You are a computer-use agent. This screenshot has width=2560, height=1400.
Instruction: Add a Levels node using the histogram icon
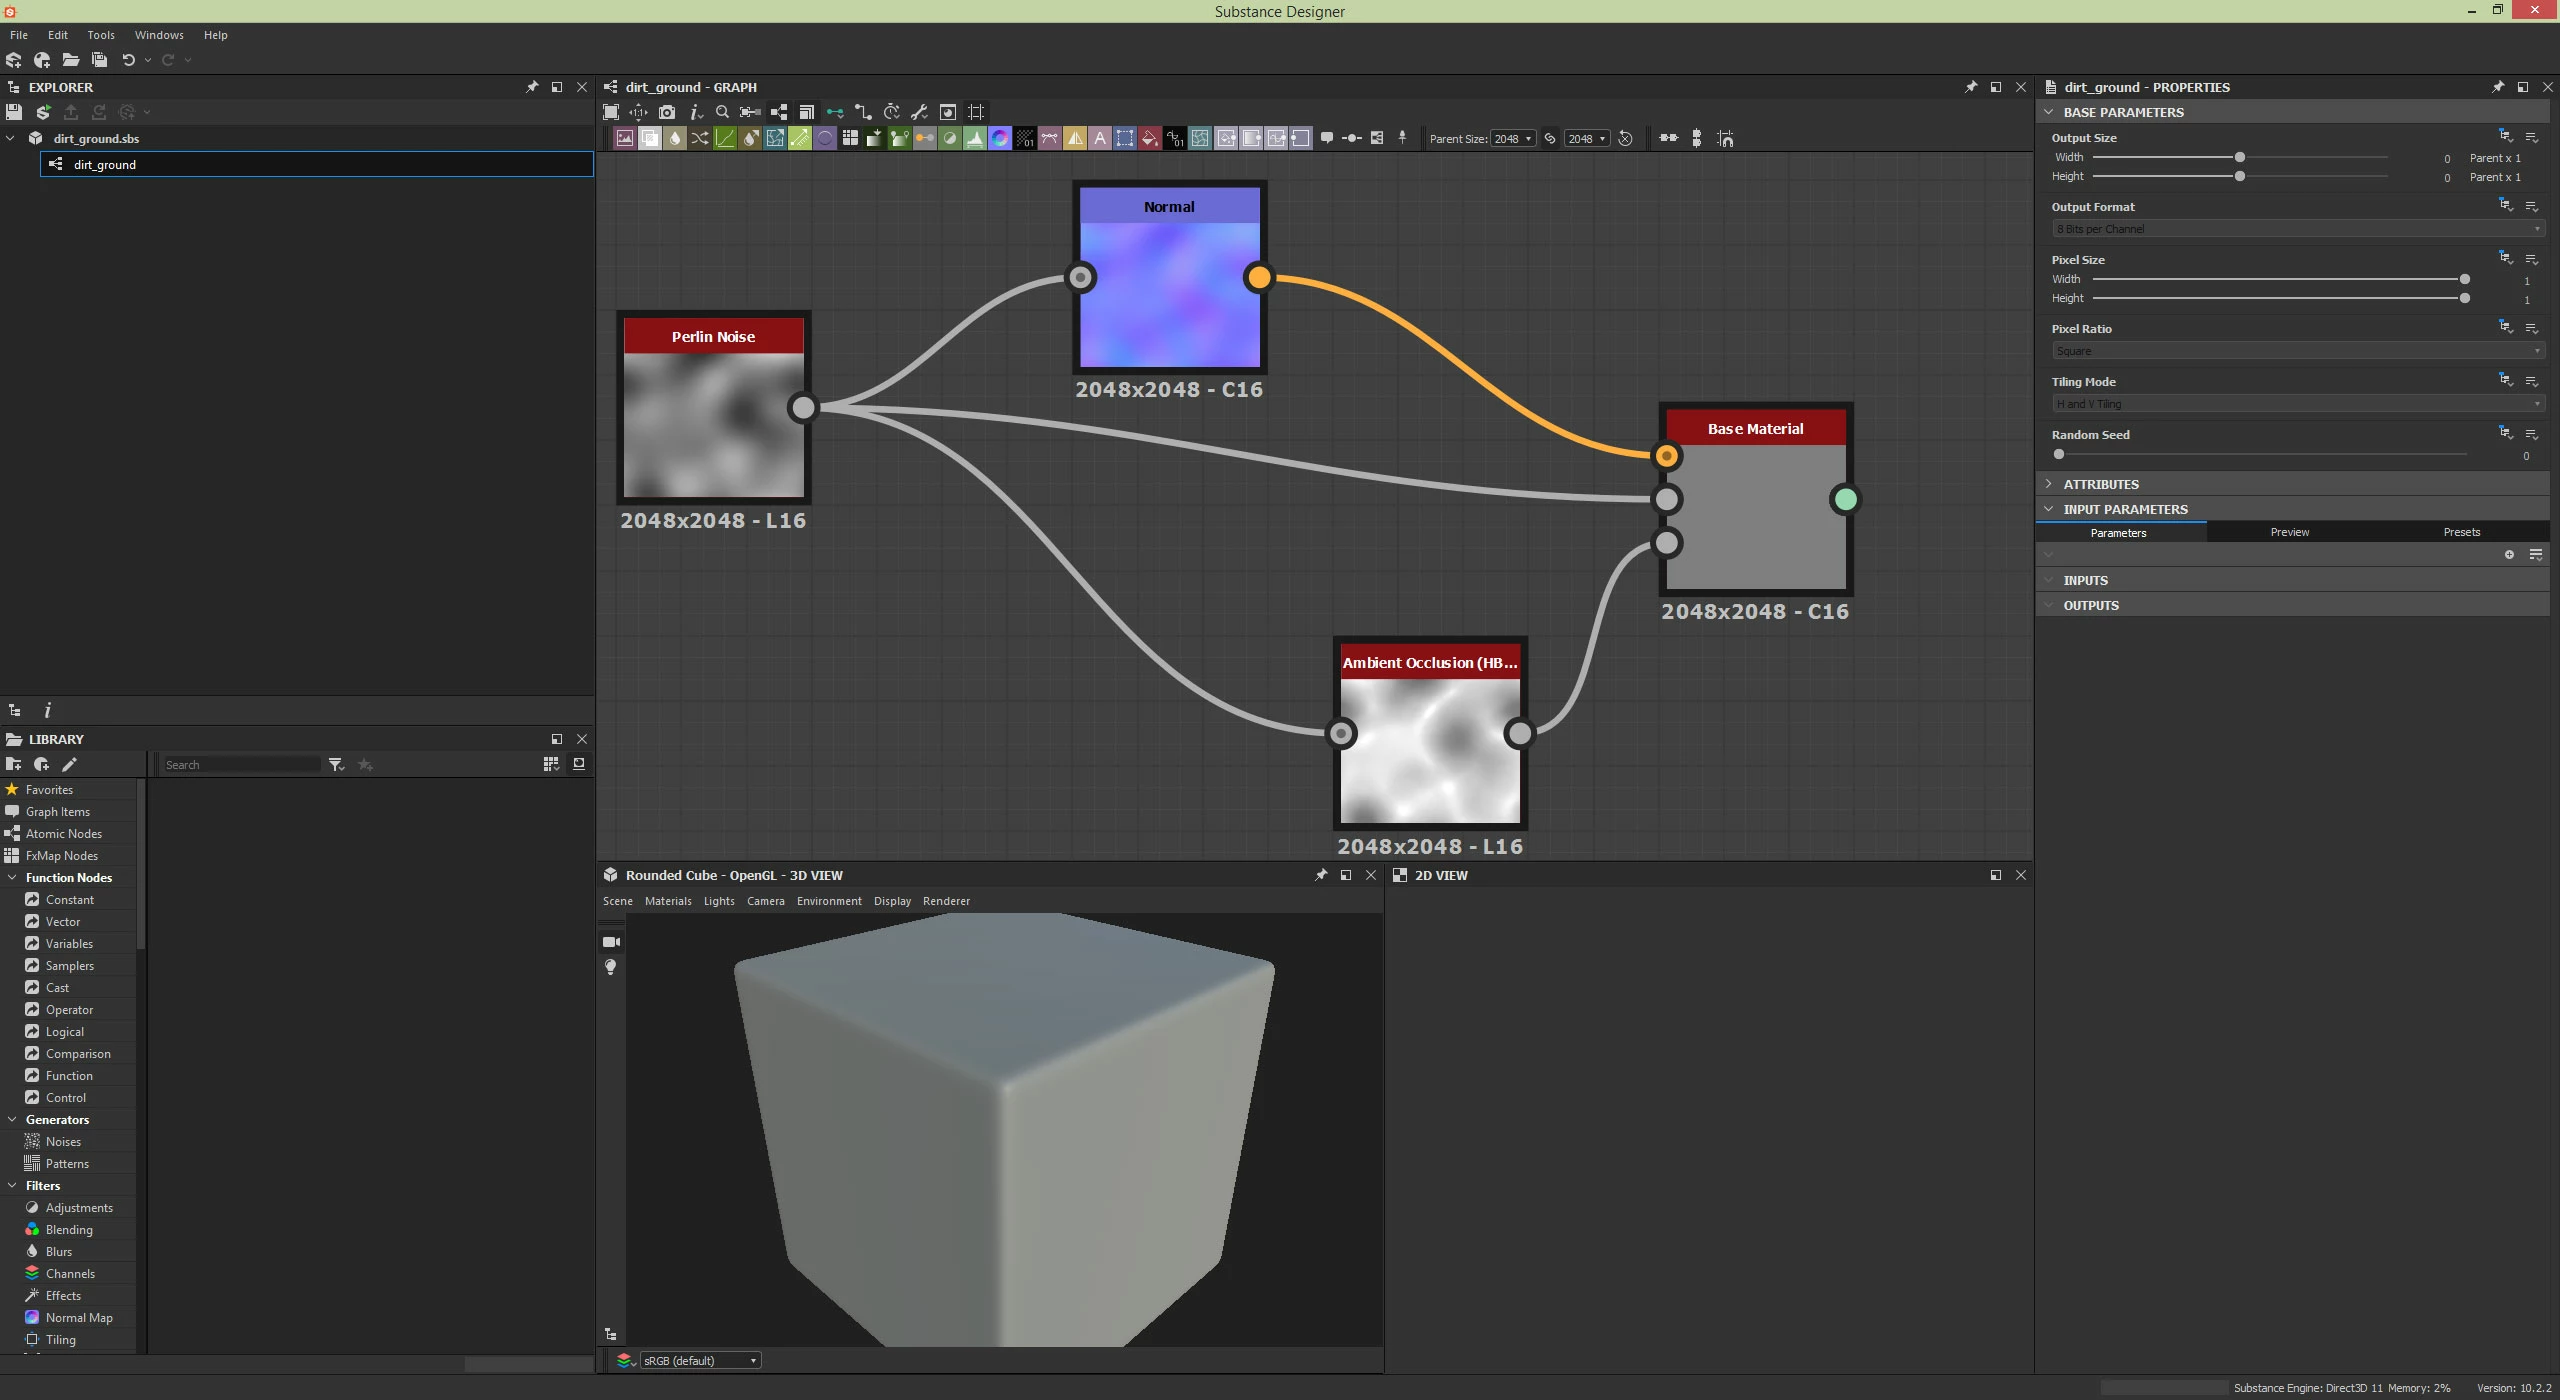click(975, 138)
